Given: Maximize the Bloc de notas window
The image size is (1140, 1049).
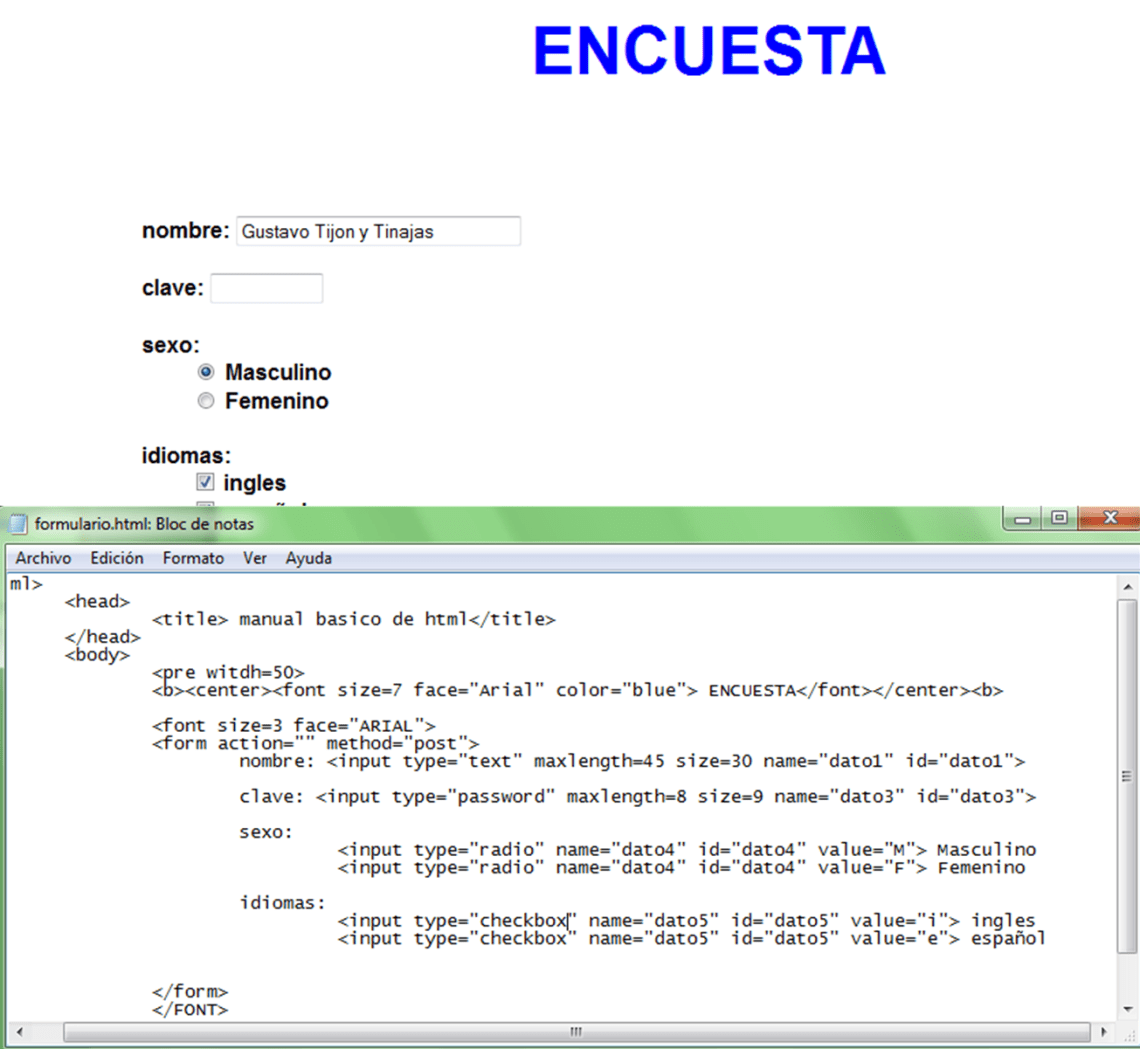Looking at the screenshot, I should (1058, 519).
